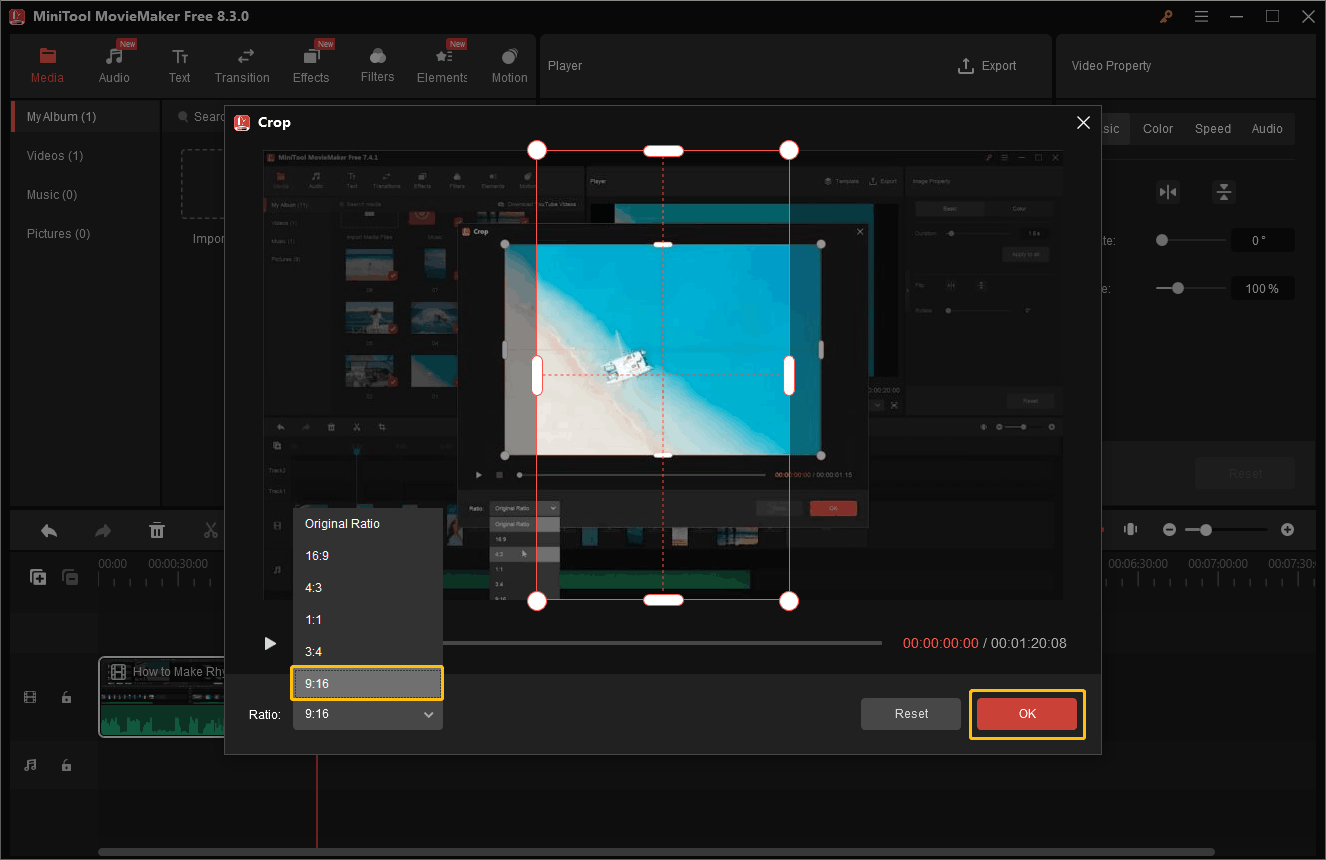Click top-right crop corner handle
Image resolution: width=1326 pixels, height=860 pixels.
point(789,150)
